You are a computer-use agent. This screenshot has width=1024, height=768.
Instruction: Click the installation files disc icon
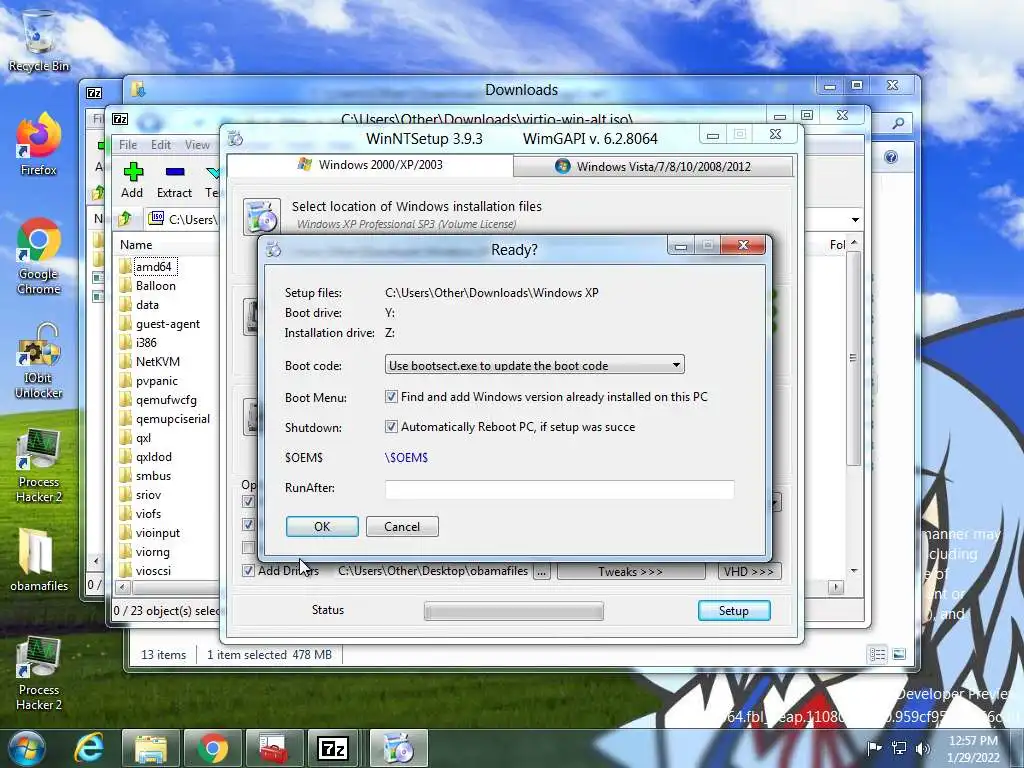coord(262,216)
